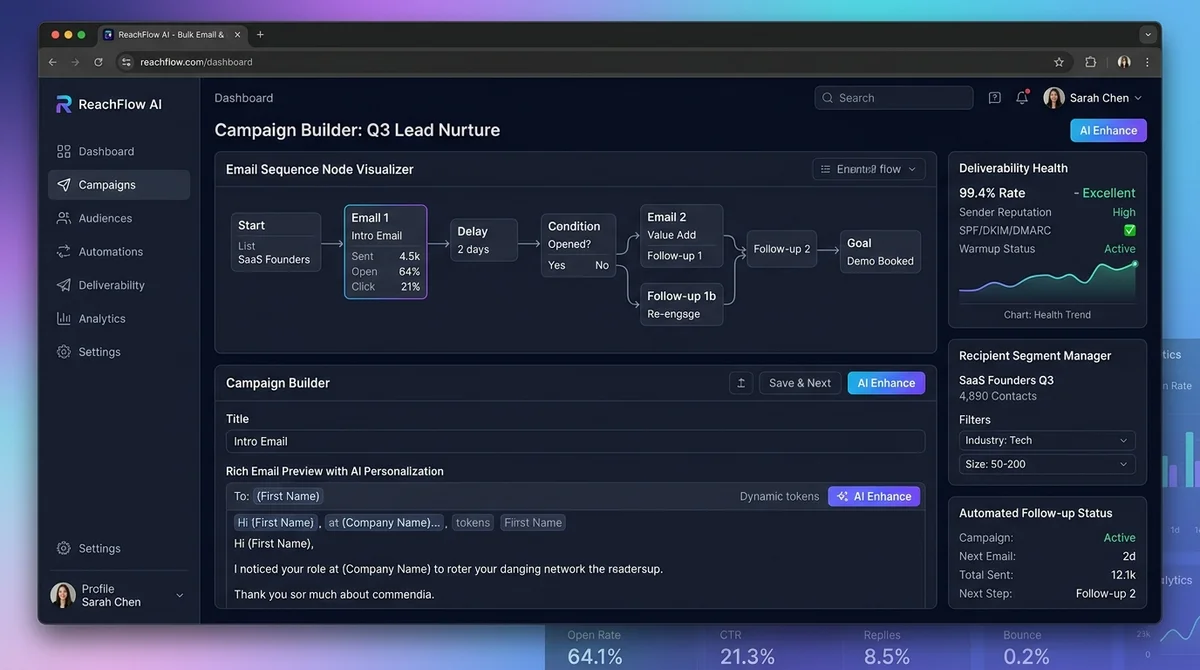Click the browser profile avatar in toolbar
1200x670 pixels.
pos(1124,62)
